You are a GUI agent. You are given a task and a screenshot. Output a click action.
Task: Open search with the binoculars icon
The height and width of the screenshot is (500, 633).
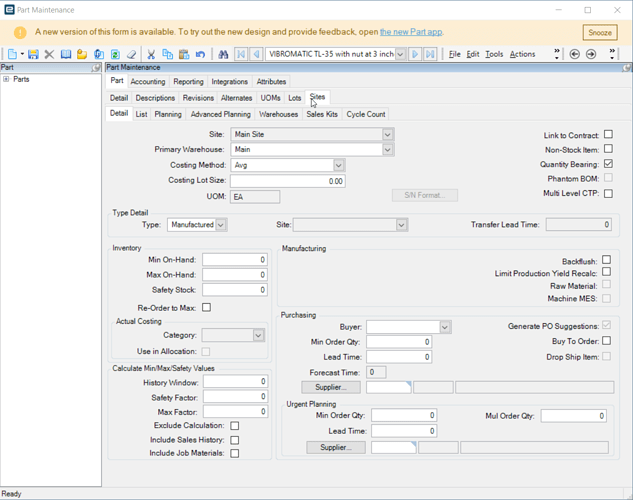pyautogui.click(x=223, y=54)
